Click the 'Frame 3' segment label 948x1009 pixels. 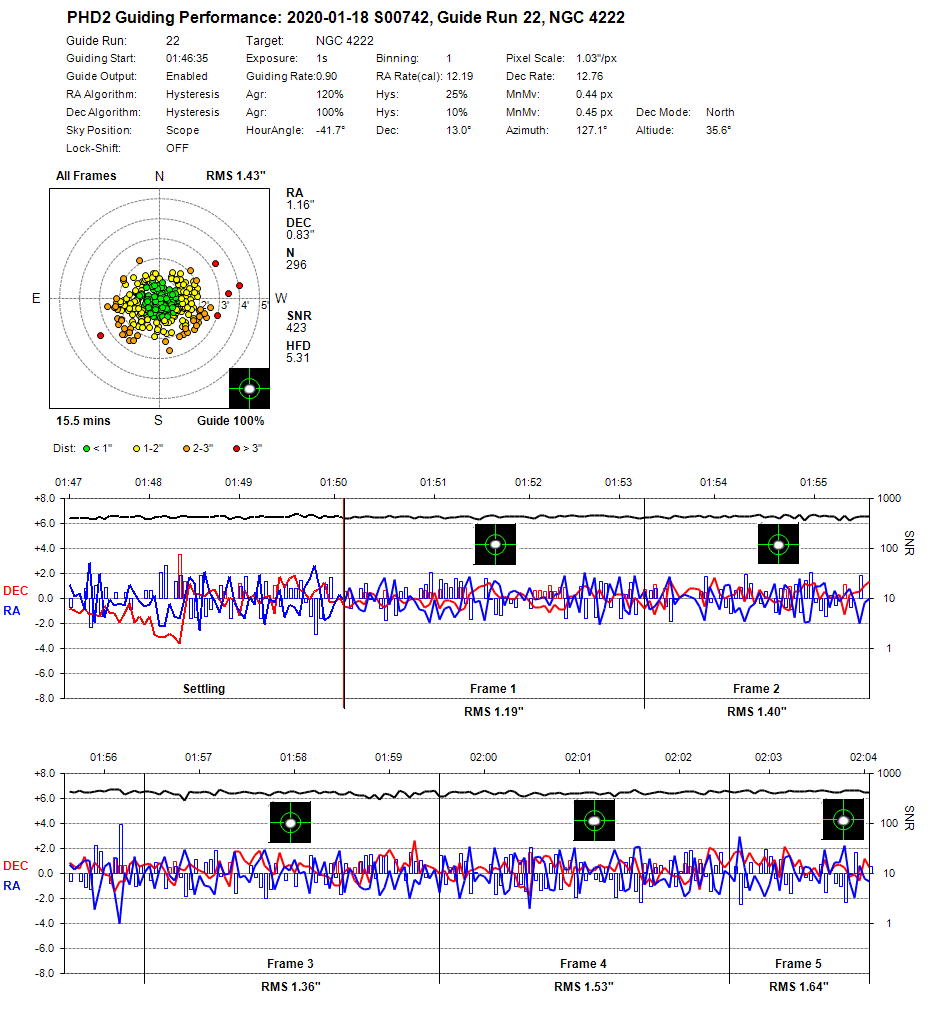(290, 963)
